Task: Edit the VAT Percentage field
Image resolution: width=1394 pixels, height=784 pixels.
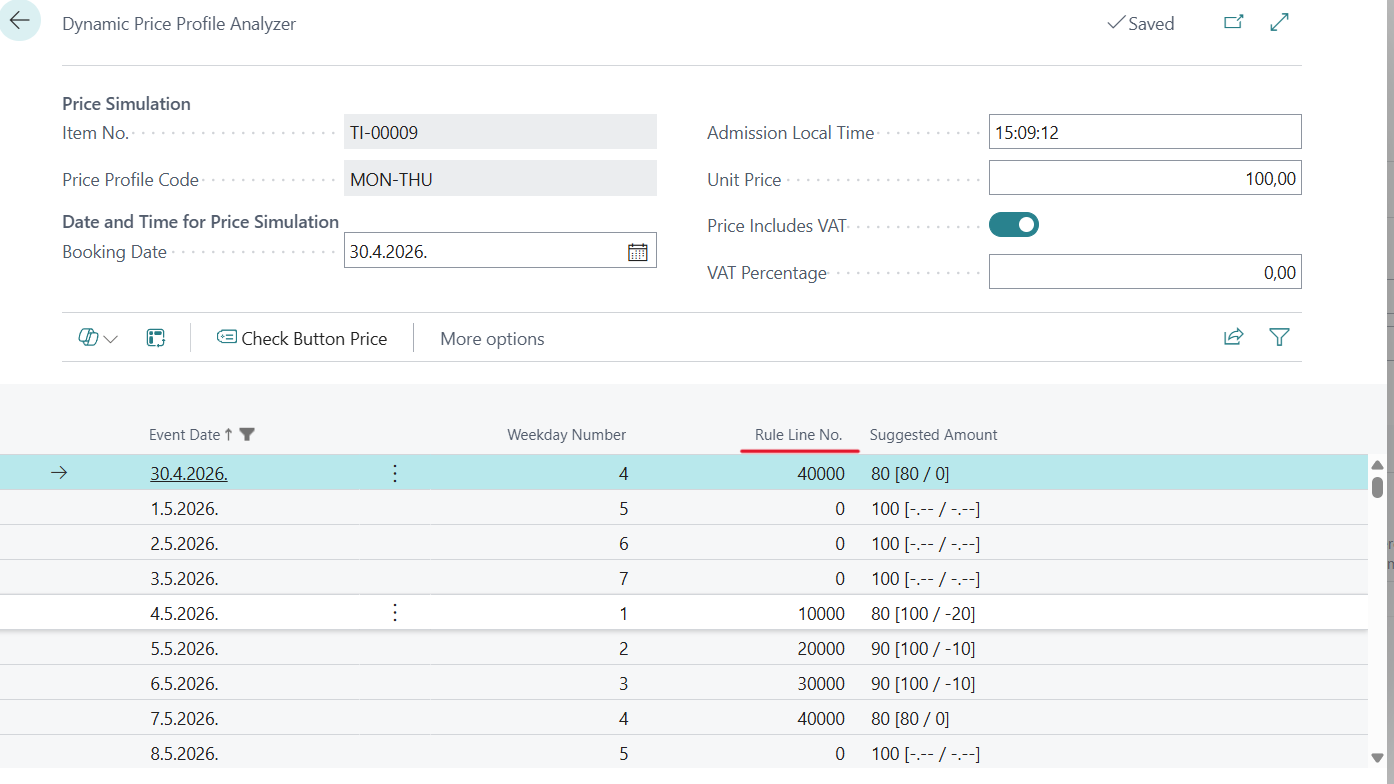Action: point(1145,272)
